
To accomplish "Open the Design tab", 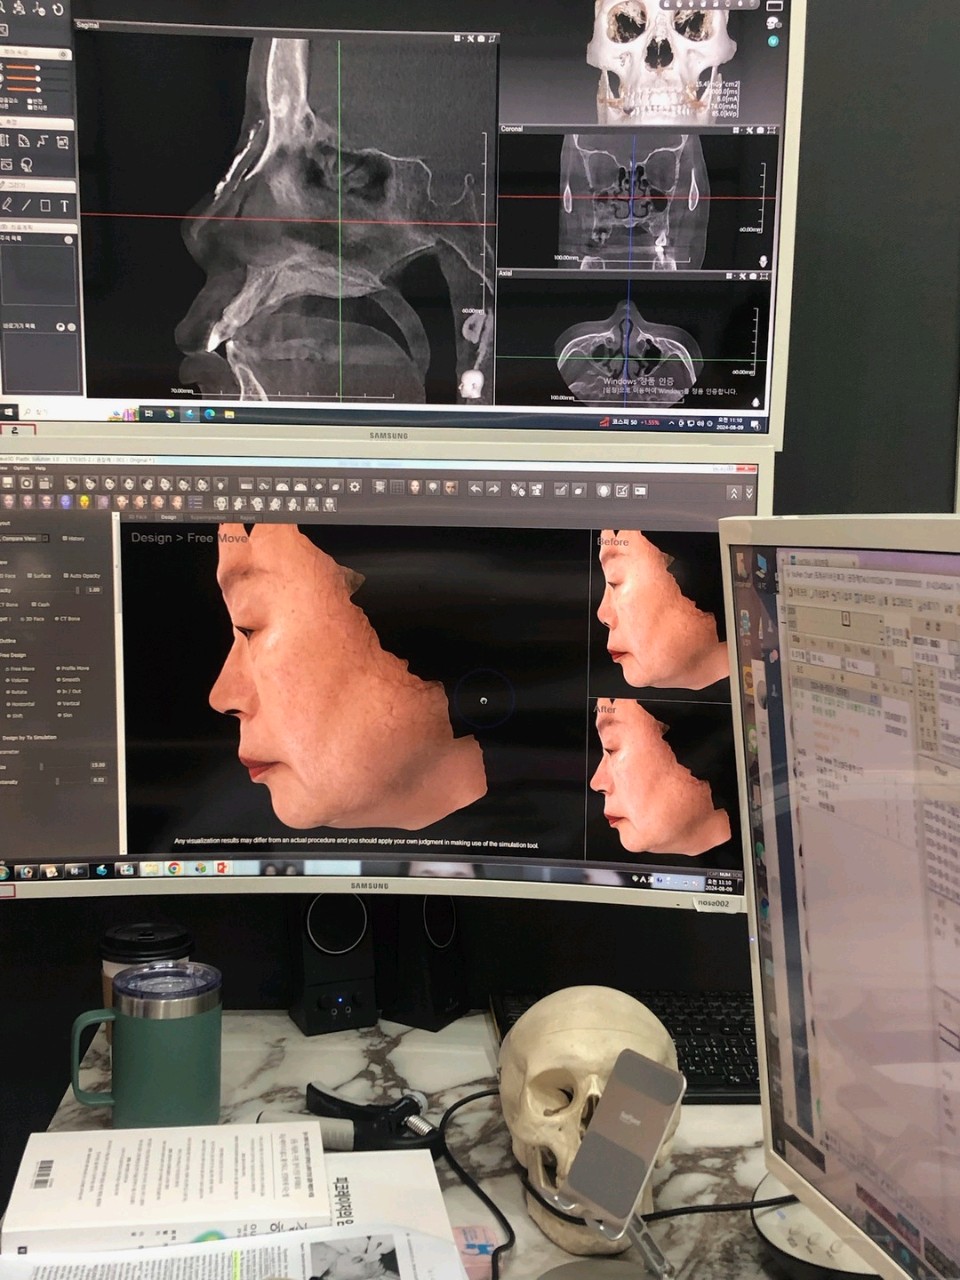I will coord(168,517).
